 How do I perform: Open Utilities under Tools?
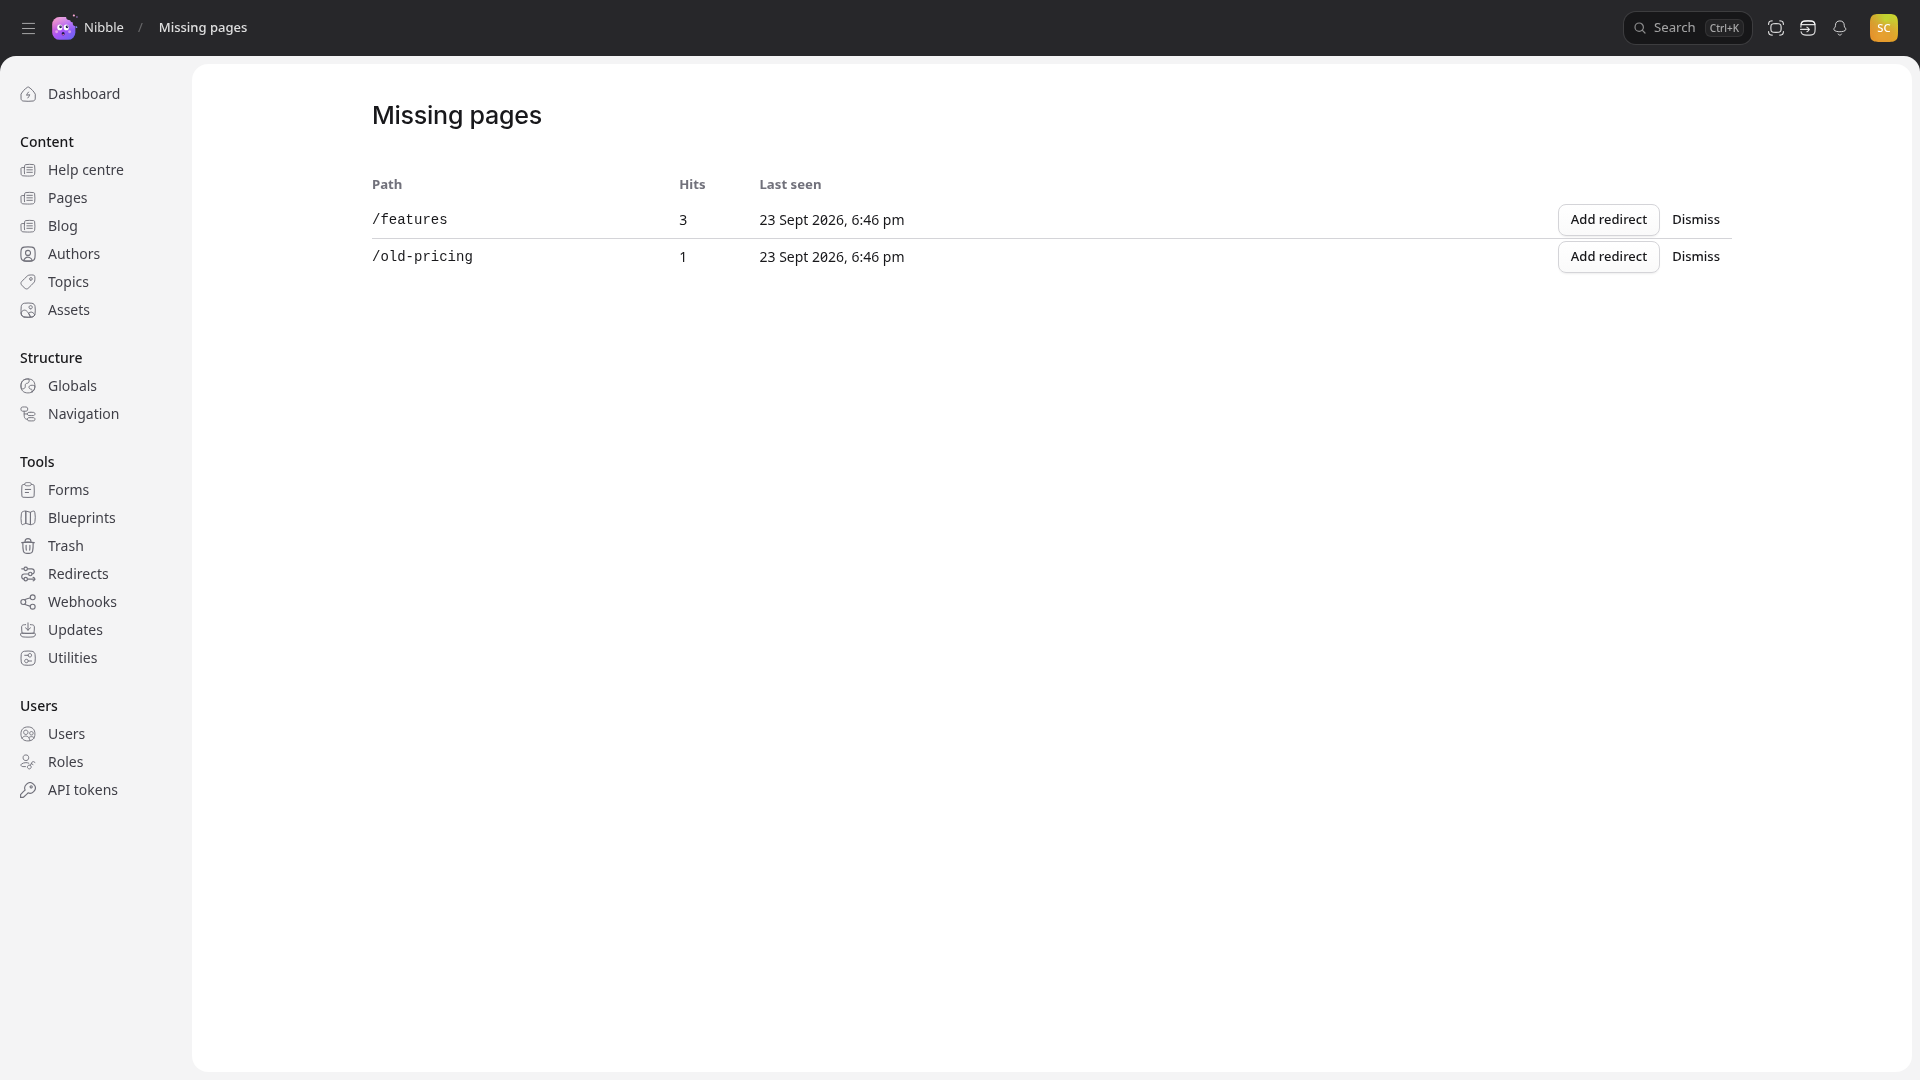click(72, 658)
